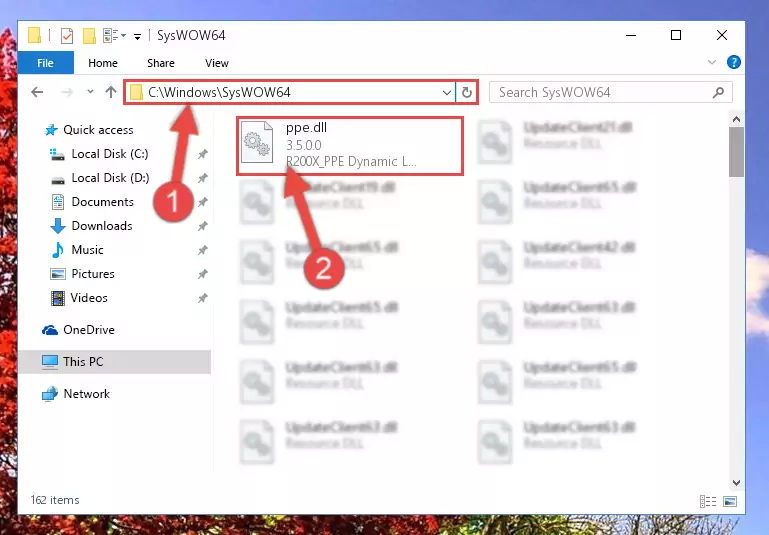Close the SysWOW64 window

click(x=721, y=35)
